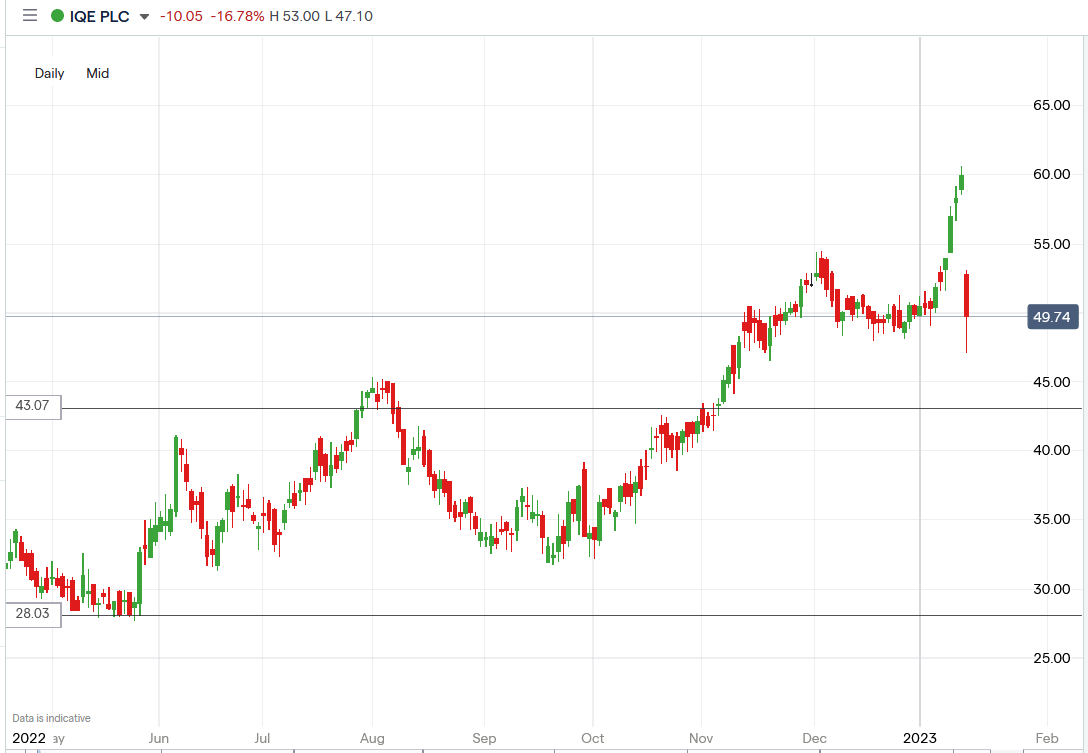Screen dimensions: 1088x753
Task: Click the Aug date axis label
Action: coord(372,738)
